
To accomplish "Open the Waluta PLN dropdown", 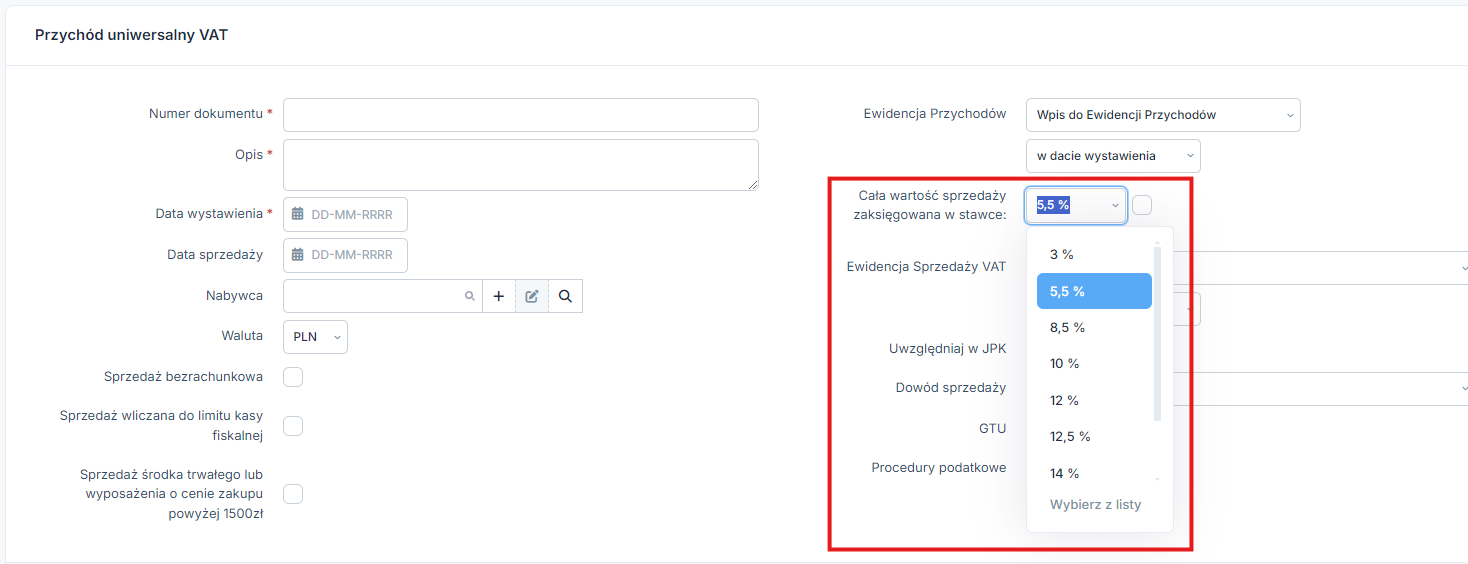I will tap(315, 337).
